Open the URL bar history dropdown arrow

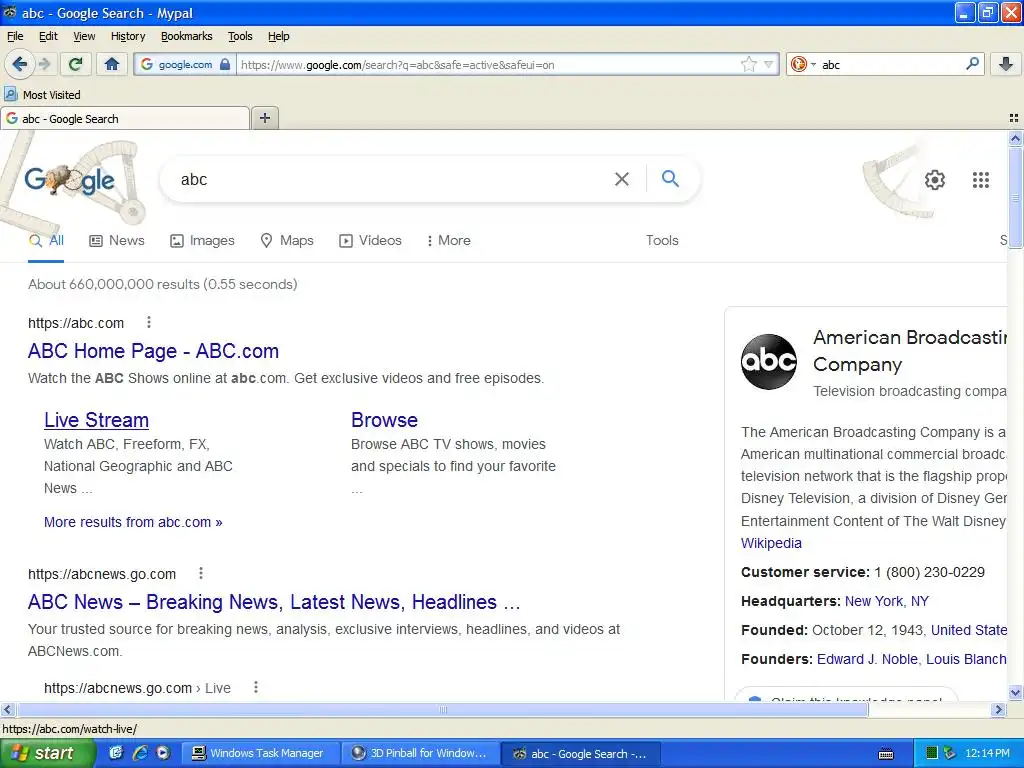point(769,64)
